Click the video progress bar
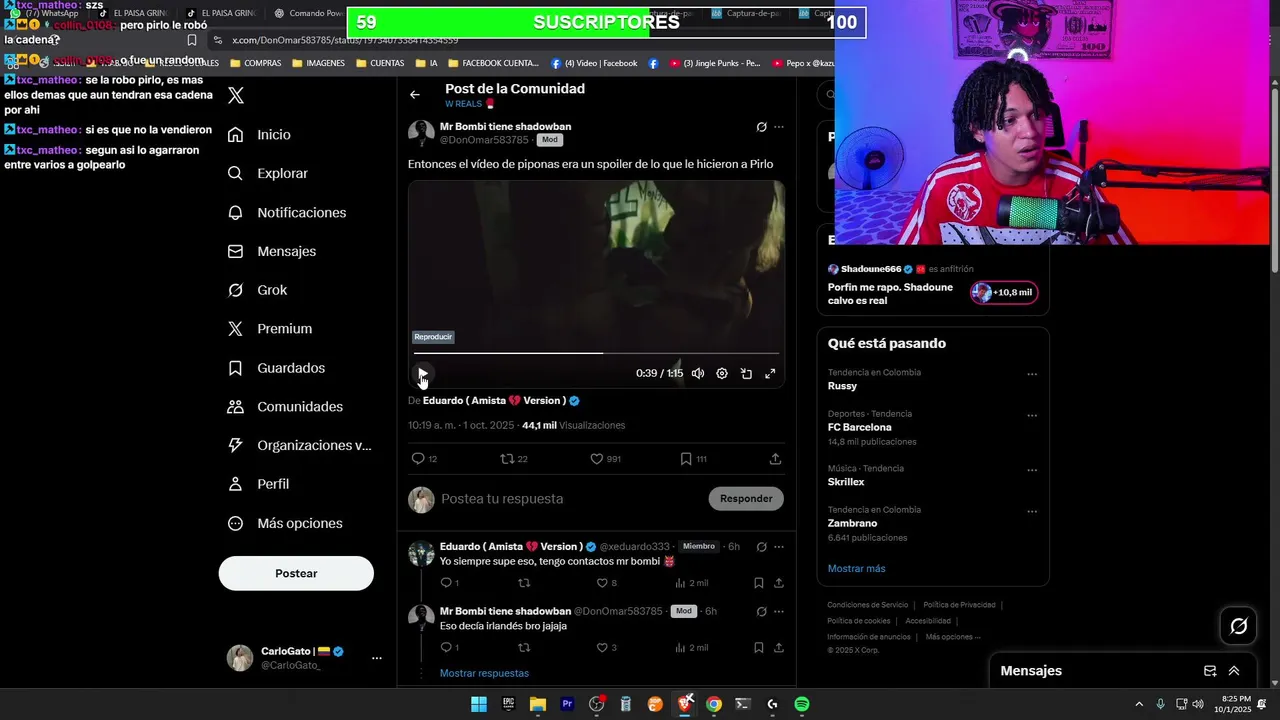The width and height of the screenshot is (1280, 720). point(596,353)
